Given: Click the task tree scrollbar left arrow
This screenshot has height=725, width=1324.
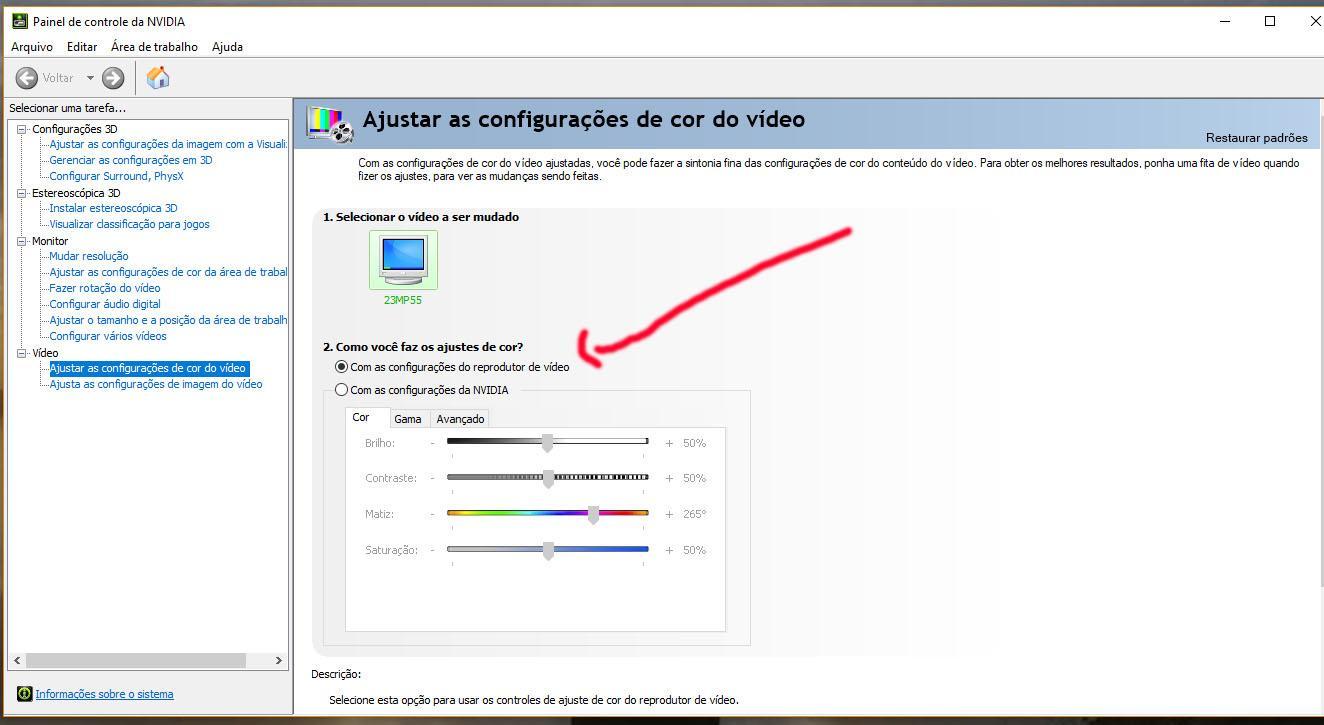Looking at the screenshot, I should click(x=16, y=660).
